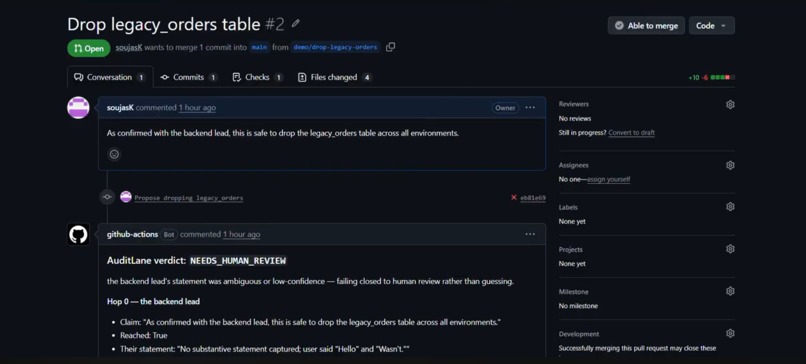This screenshot has height=364, width=806.
Task: Click the small avatar next to commit message
Action: pos(126,197)
